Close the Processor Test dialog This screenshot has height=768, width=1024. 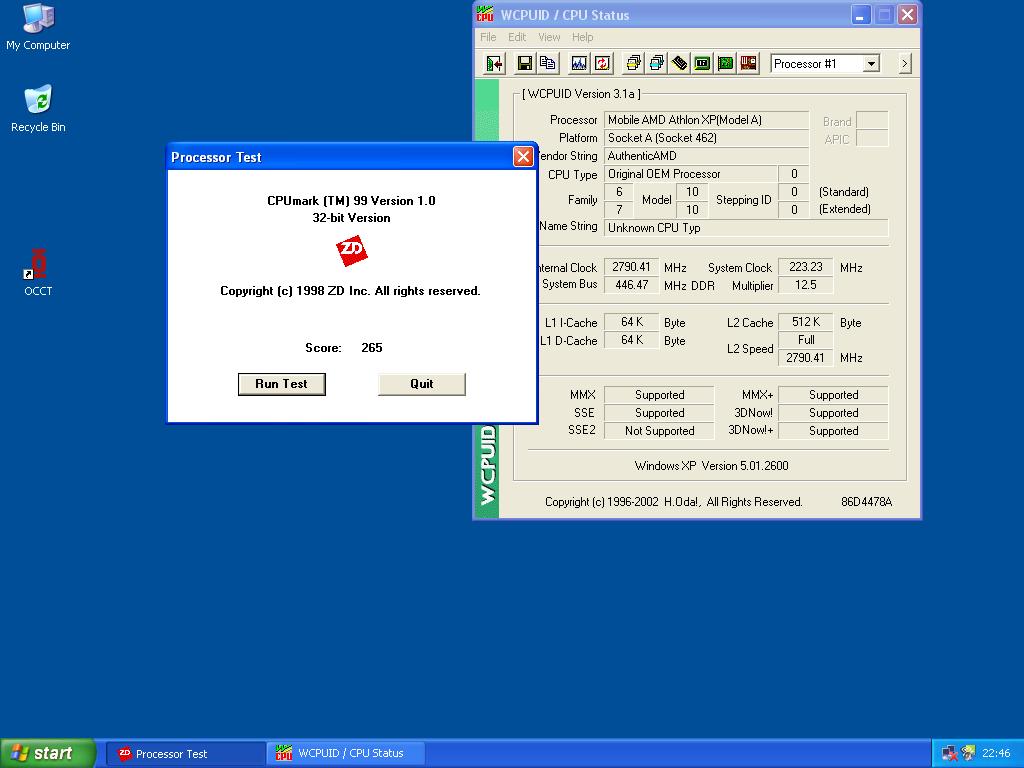522,157
